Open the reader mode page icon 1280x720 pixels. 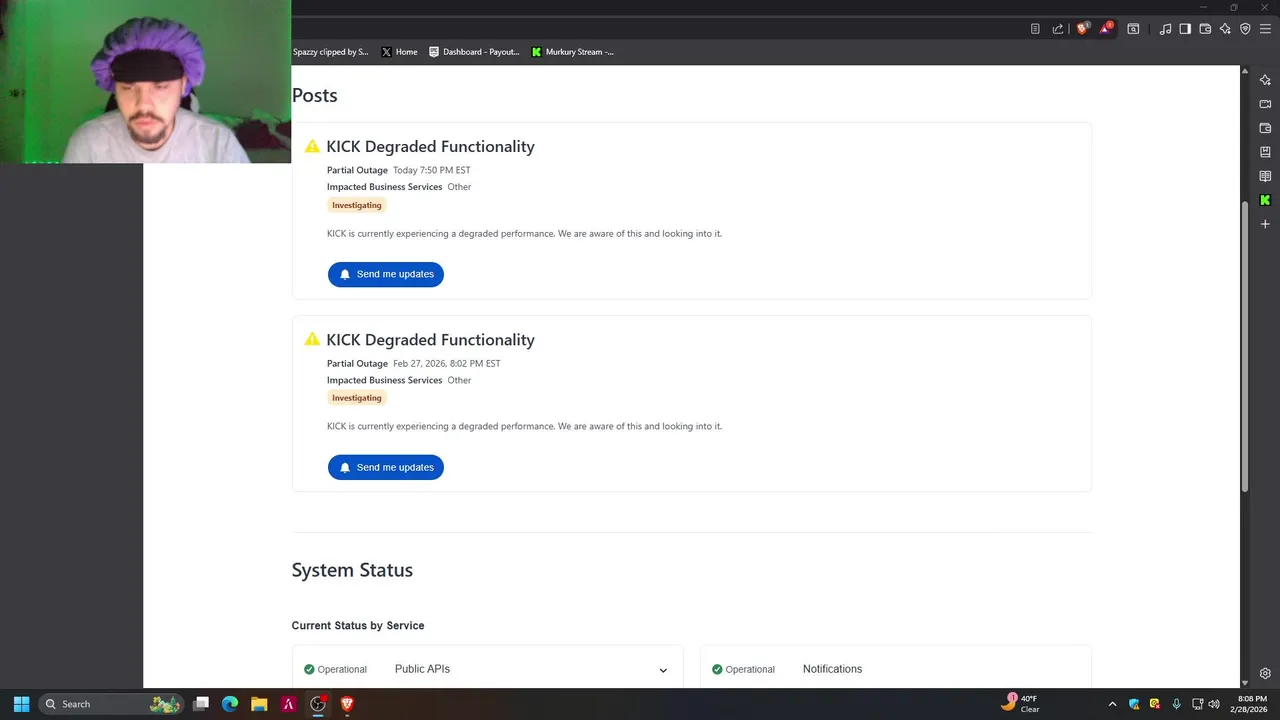pyautogui.click(x=1035, y=29)
